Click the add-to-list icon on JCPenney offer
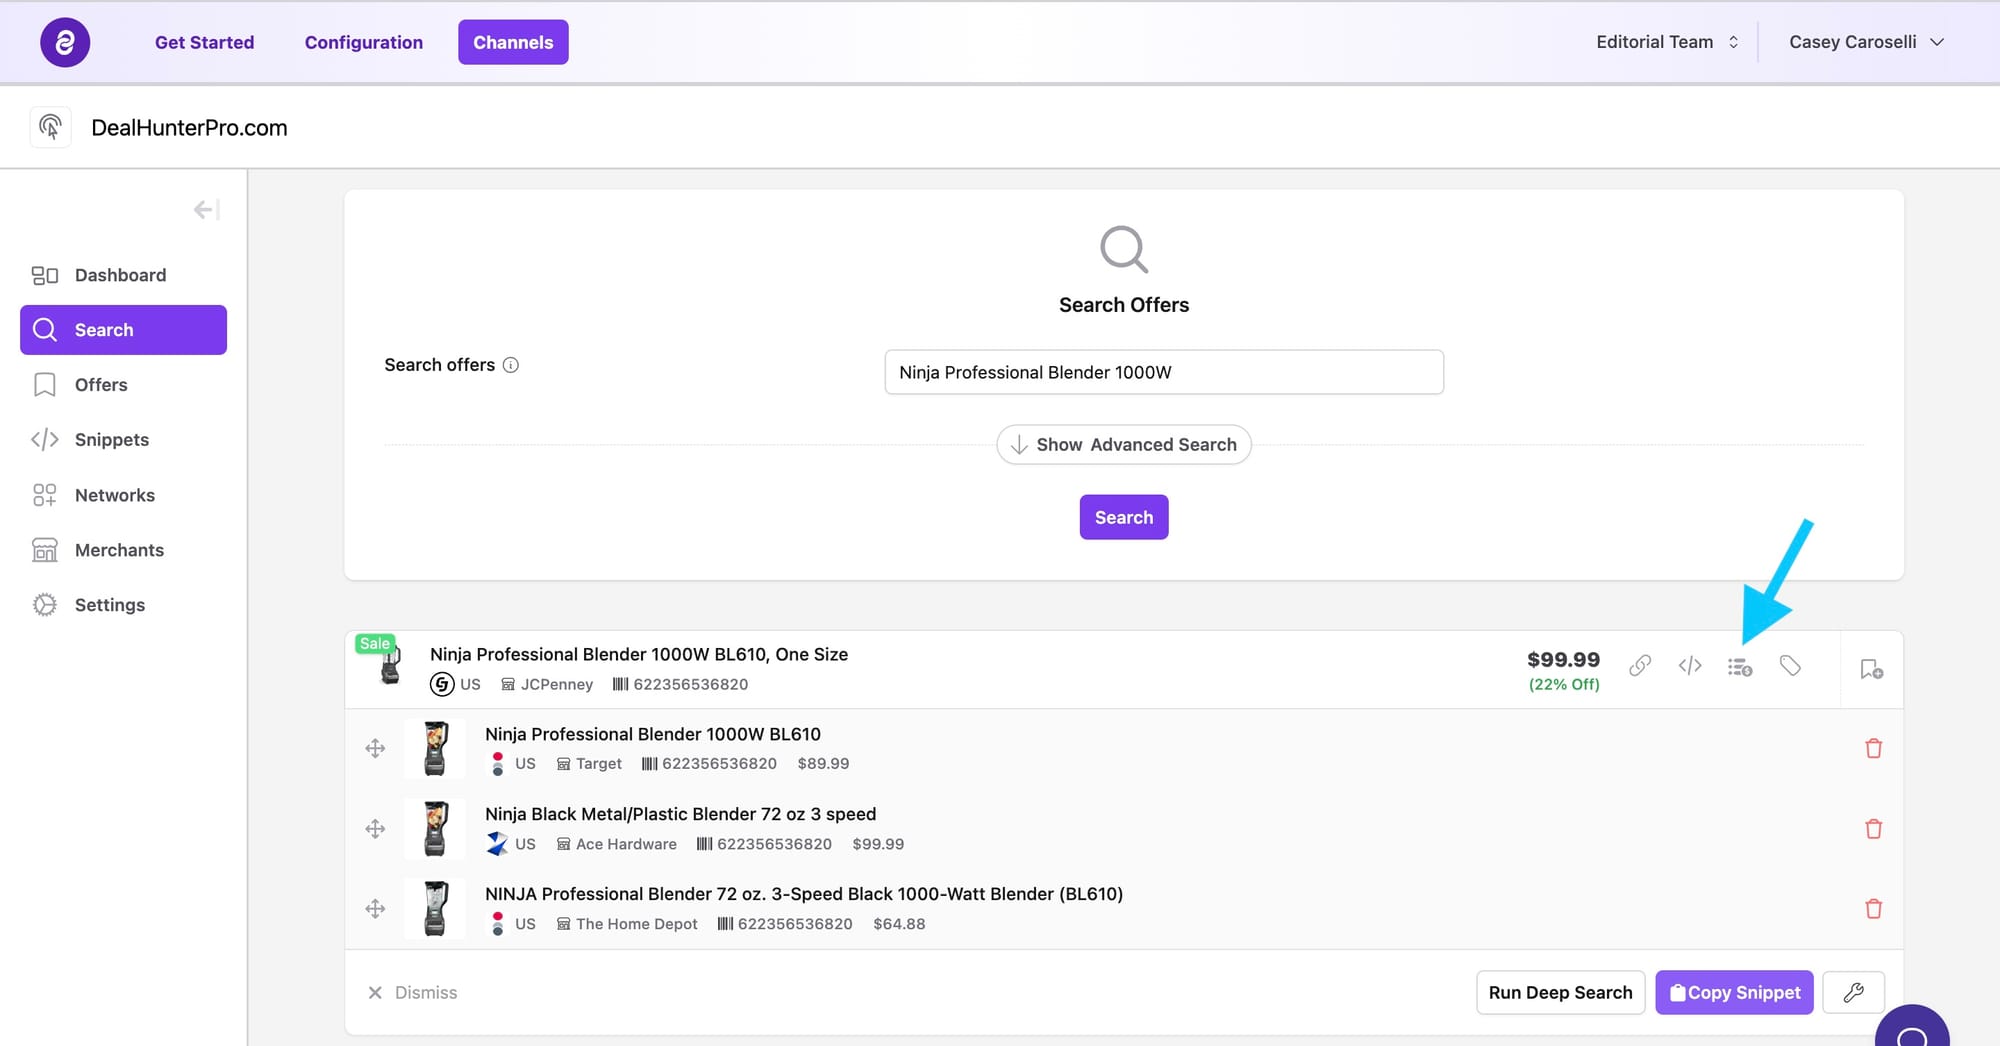Screen dimensions: 2000x1046 click(1740, 667)
